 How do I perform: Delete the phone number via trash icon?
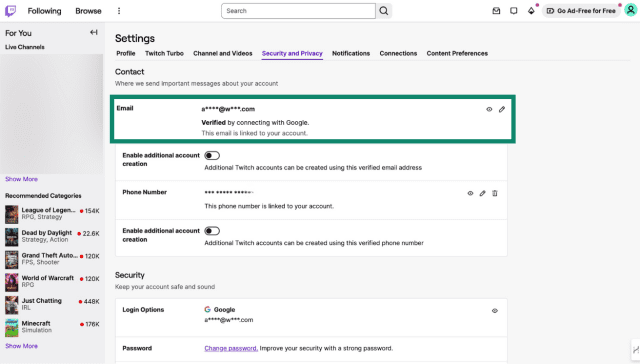tap(495, 193)
